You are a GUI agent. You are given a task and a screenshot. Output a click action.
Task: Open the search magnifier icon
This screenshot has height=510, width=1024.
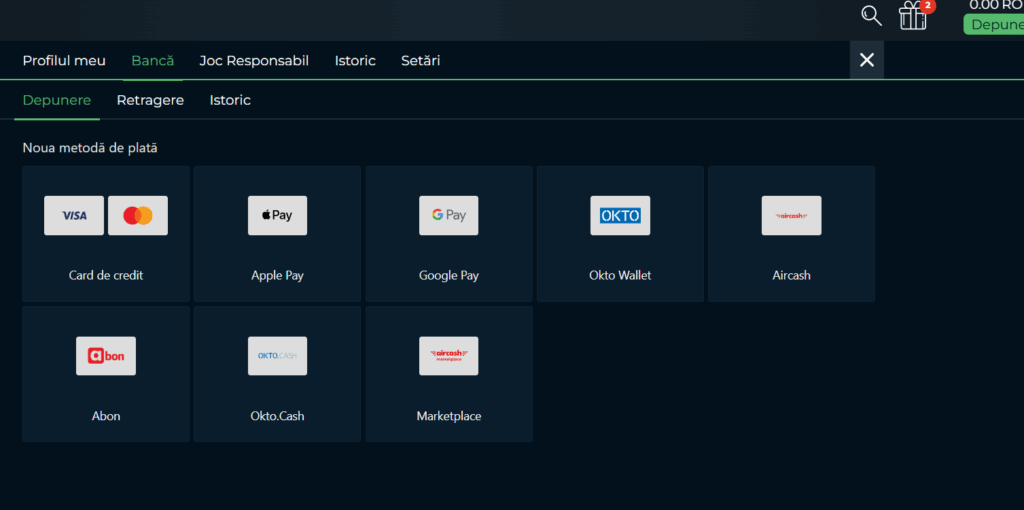pos(871,16)
